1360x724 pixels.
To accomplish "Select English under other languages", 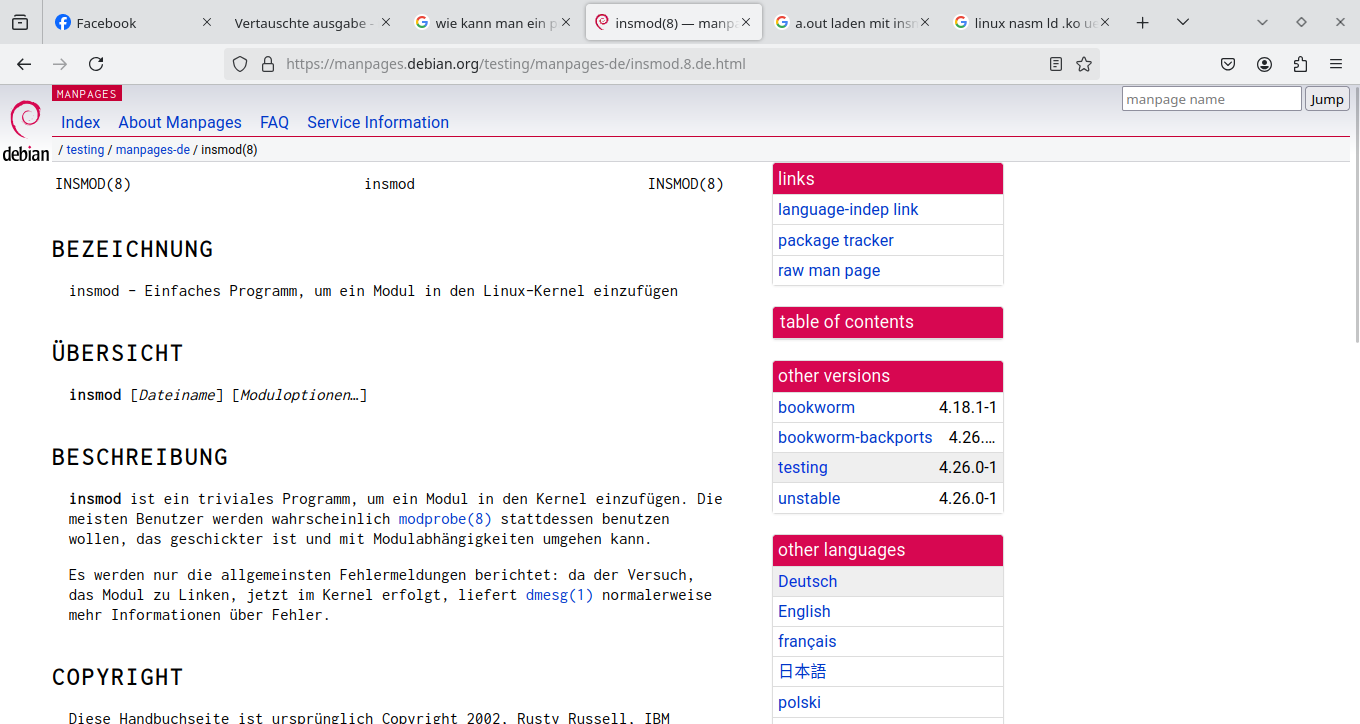I will tap(804, 611).
